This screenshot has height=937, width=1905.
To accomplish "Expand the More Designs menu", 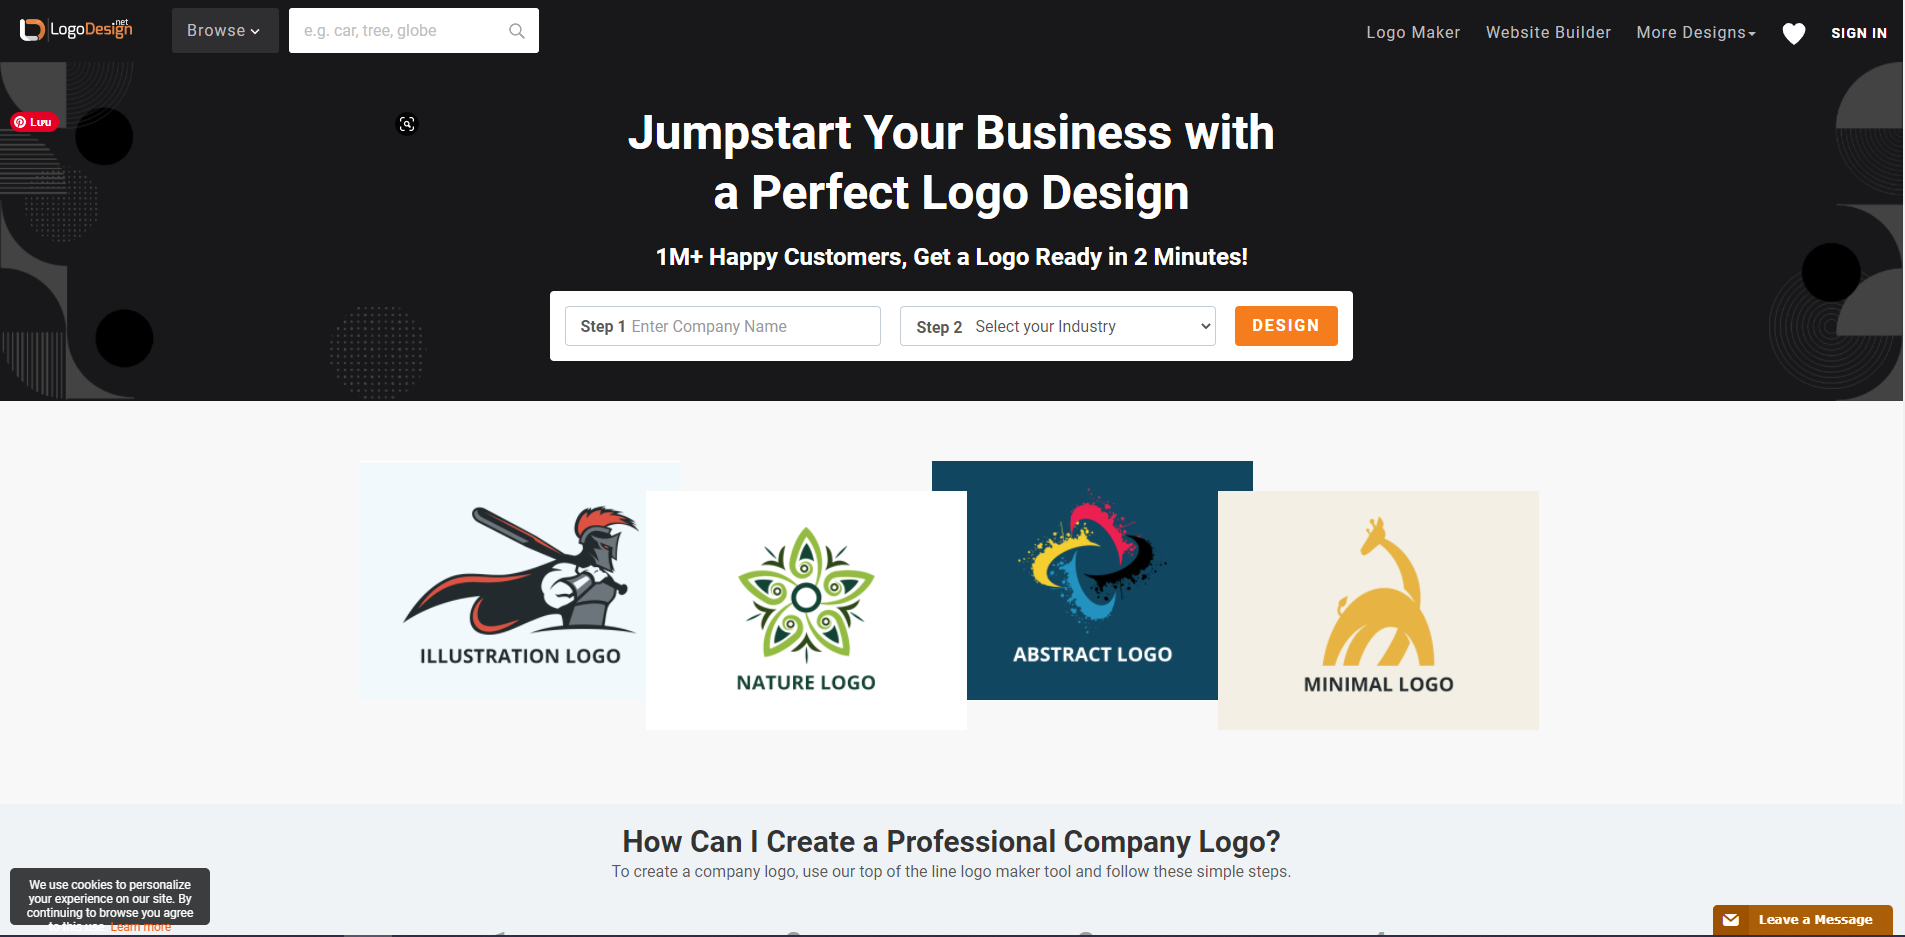I will coord(1696,33).
